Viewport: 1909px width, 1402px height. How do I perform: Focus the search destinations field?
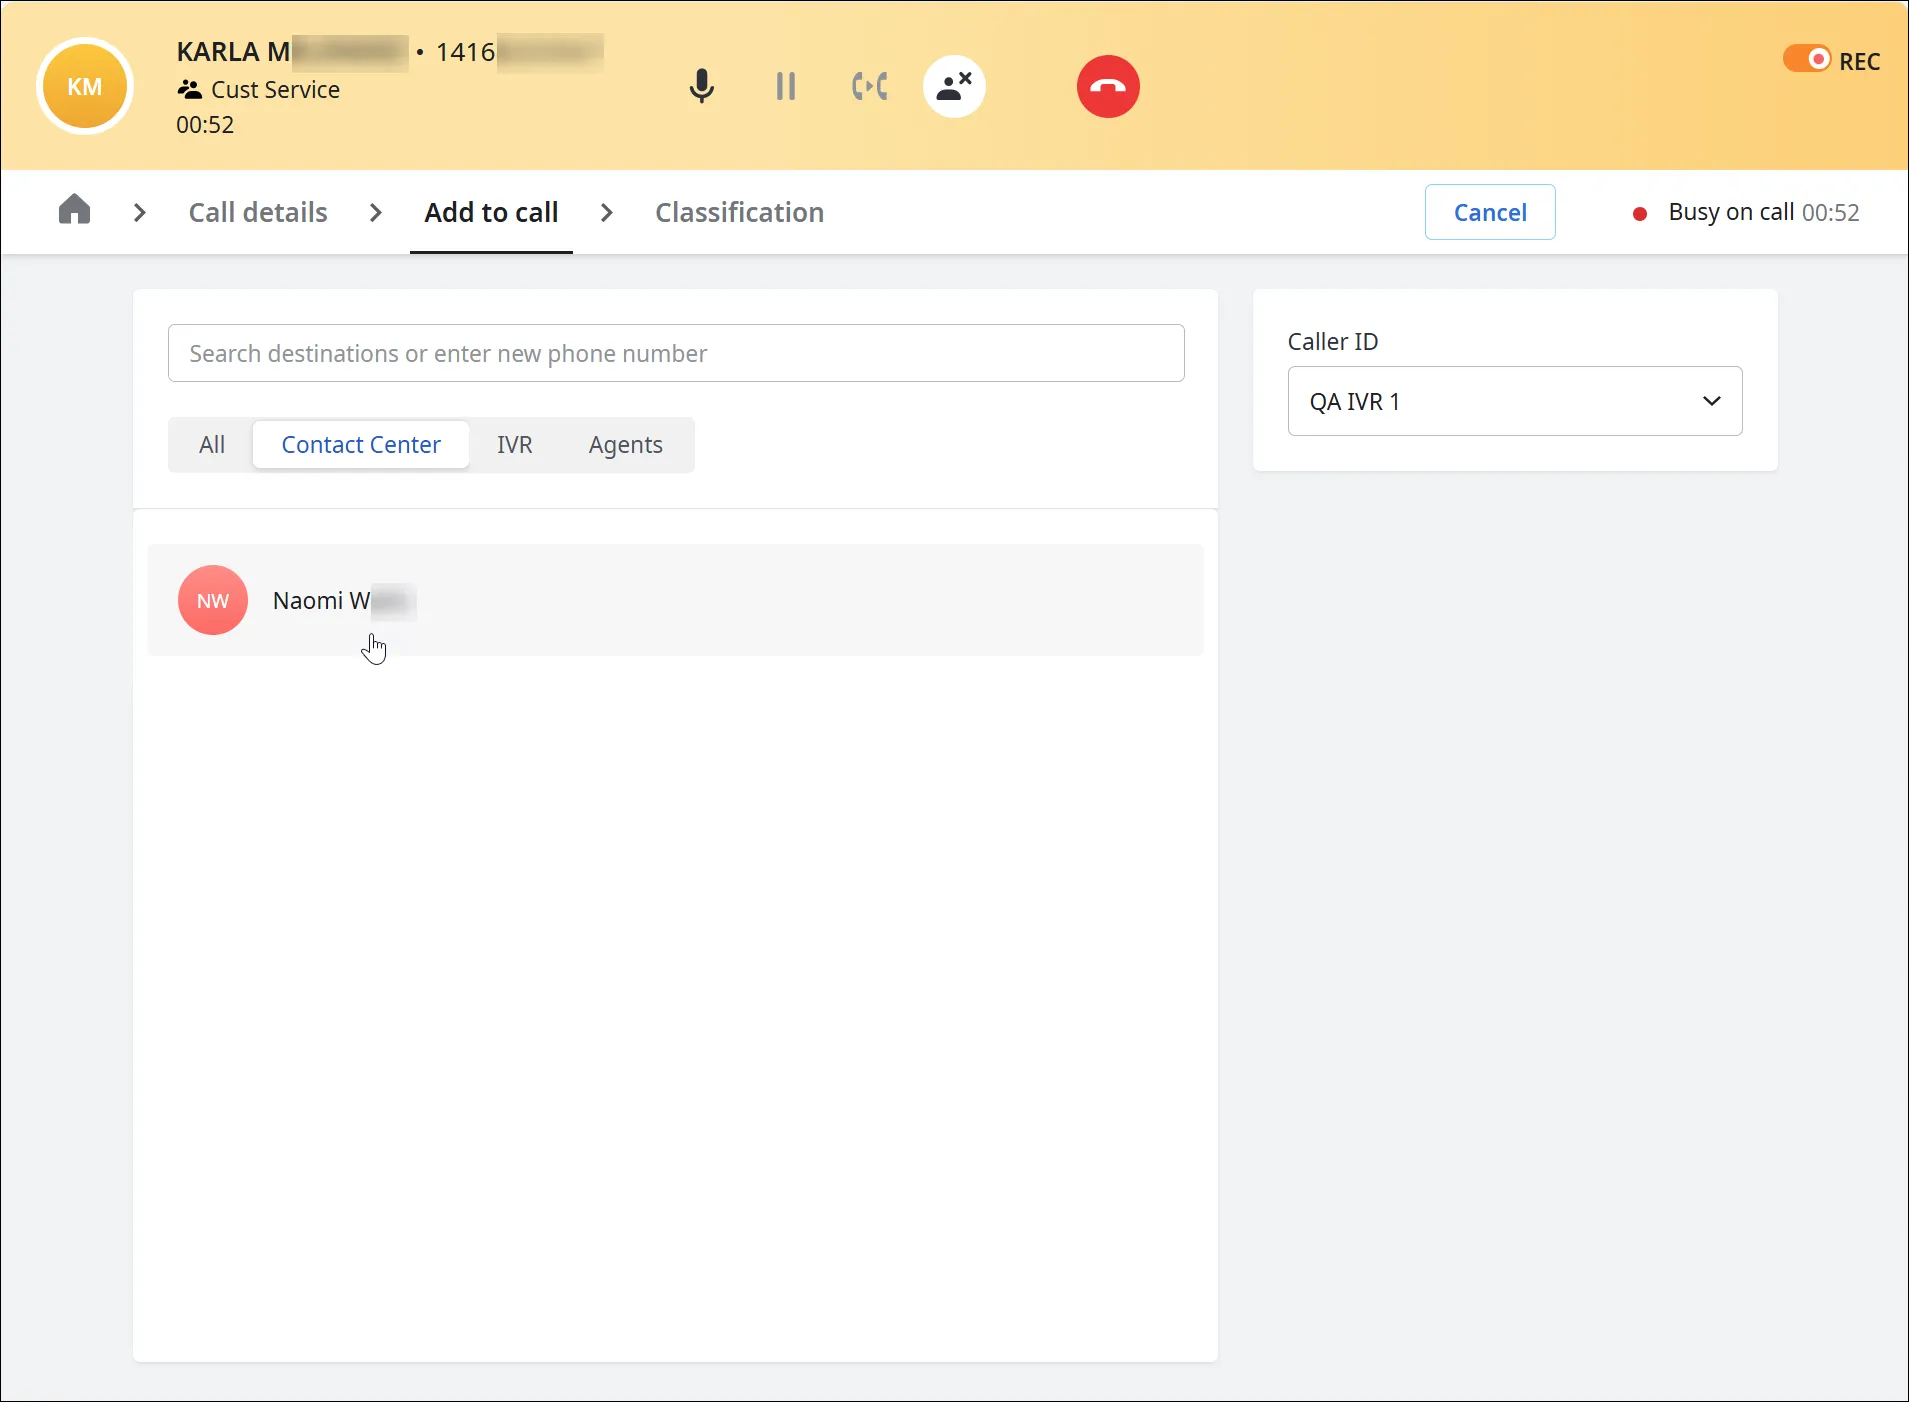676,353
